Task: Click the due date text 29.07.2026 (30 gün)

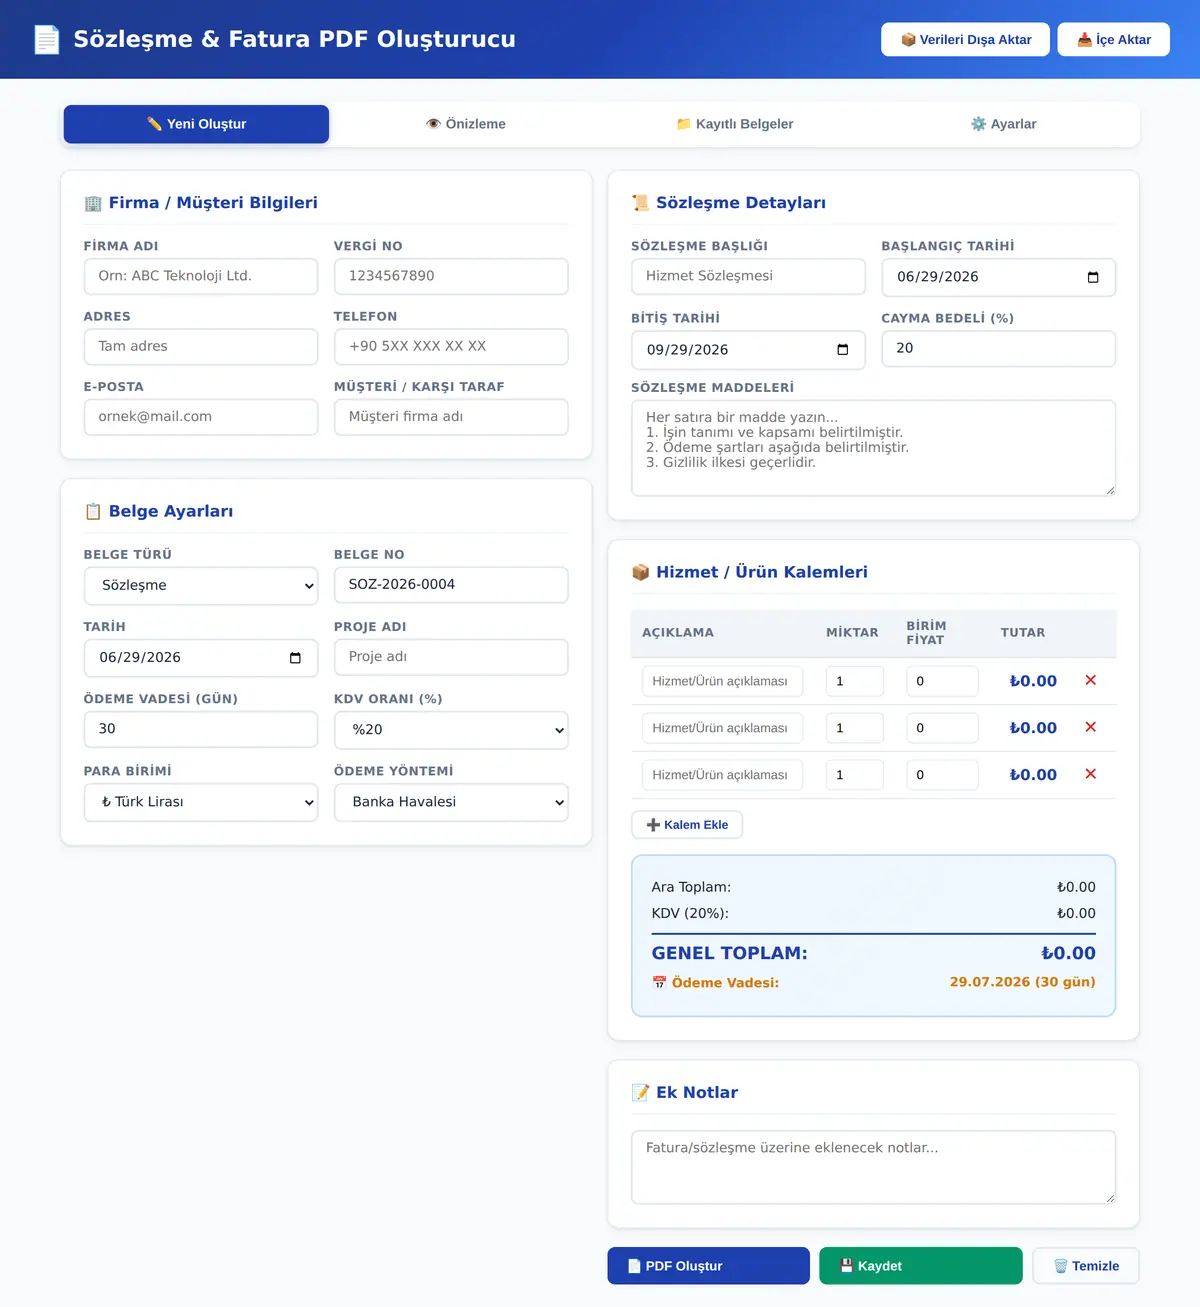Action: click(x=1022, y=983)
